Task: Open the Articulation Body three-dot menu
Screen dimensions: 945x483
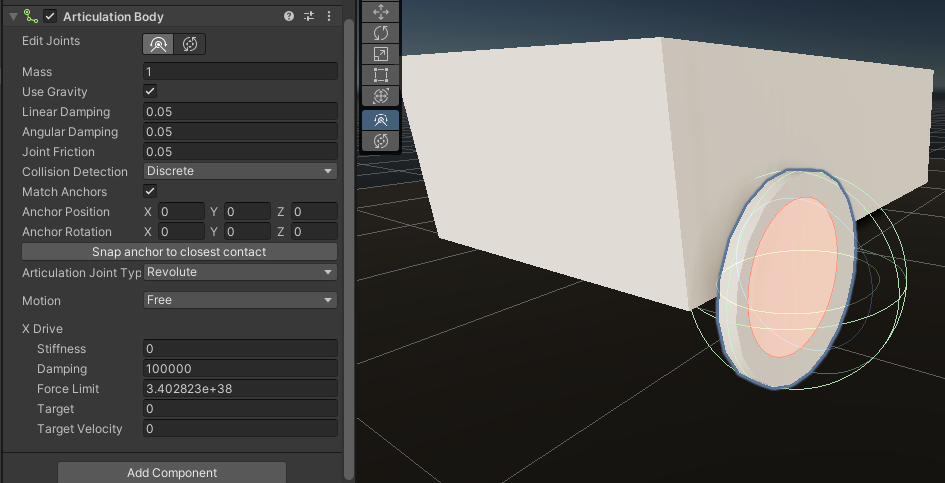Action: [x=328, y=16]
